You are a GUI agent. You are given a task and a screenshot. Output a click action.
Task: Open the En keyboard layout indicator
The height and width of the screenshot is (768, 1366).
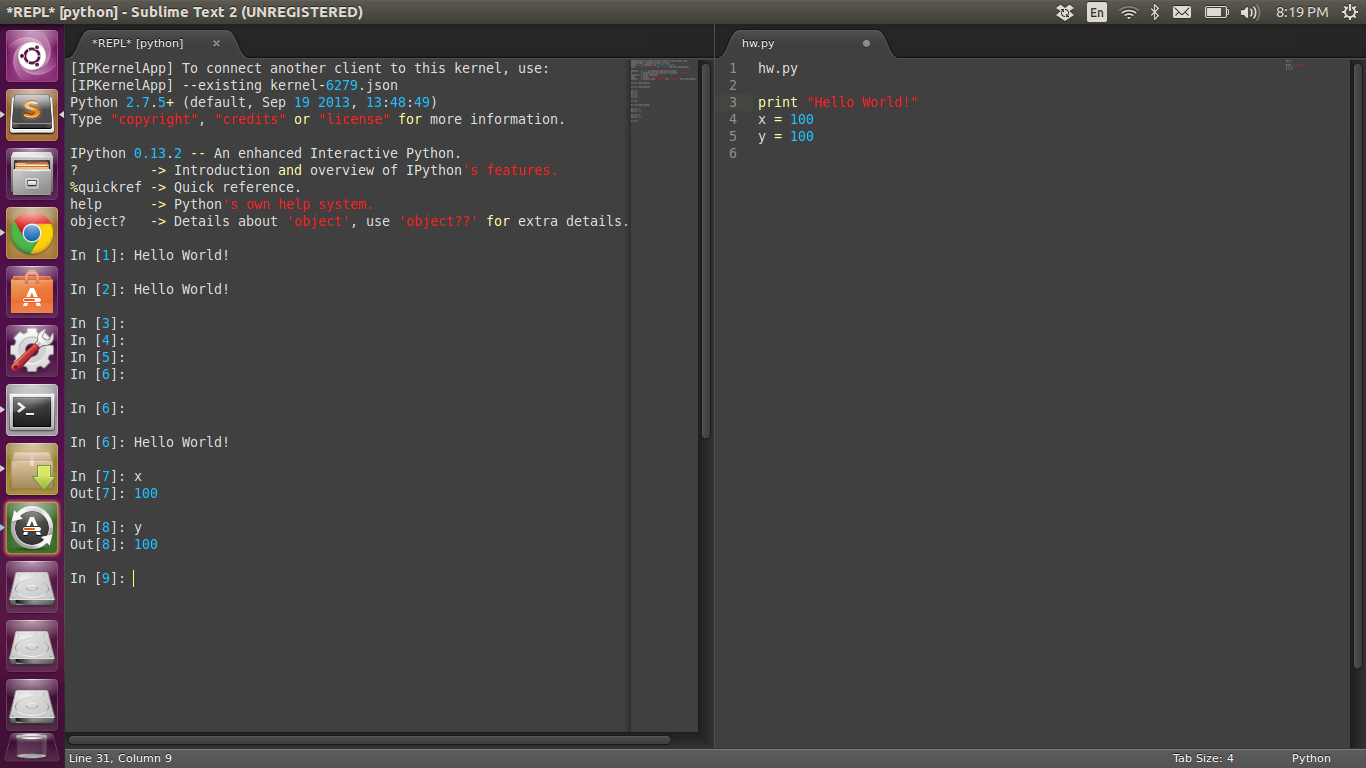click(x=1097, y=12)
